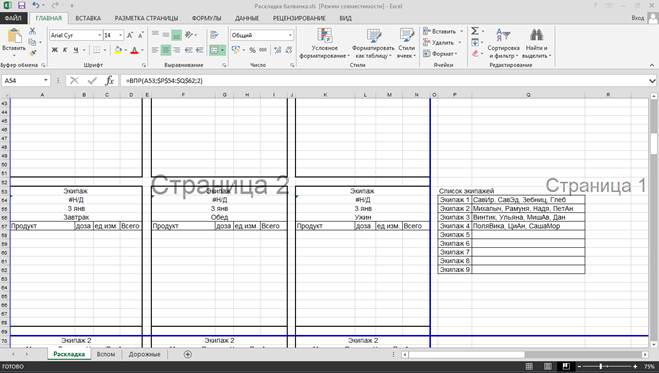Cancel formula entry with X icon

[x=74, y=80]
